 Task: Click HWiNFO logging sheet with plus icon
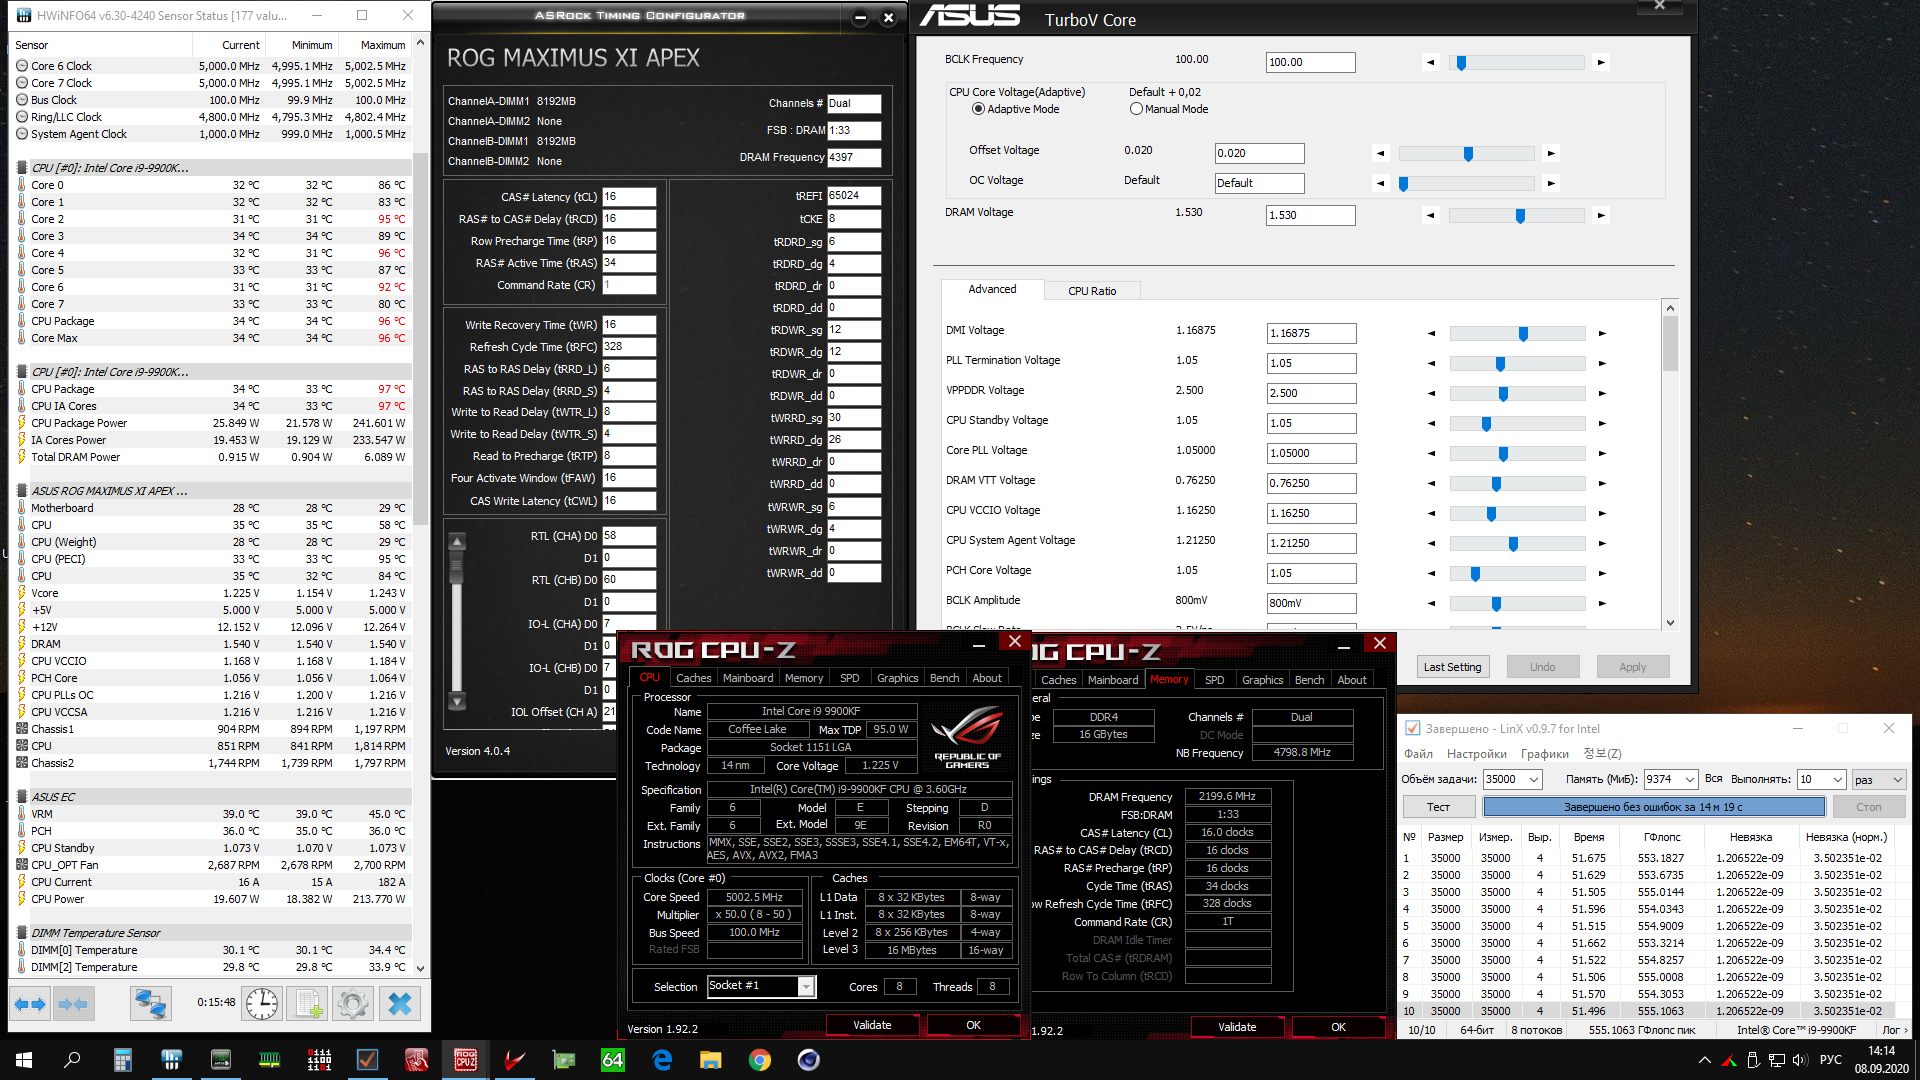click(x=308, y=1003)
